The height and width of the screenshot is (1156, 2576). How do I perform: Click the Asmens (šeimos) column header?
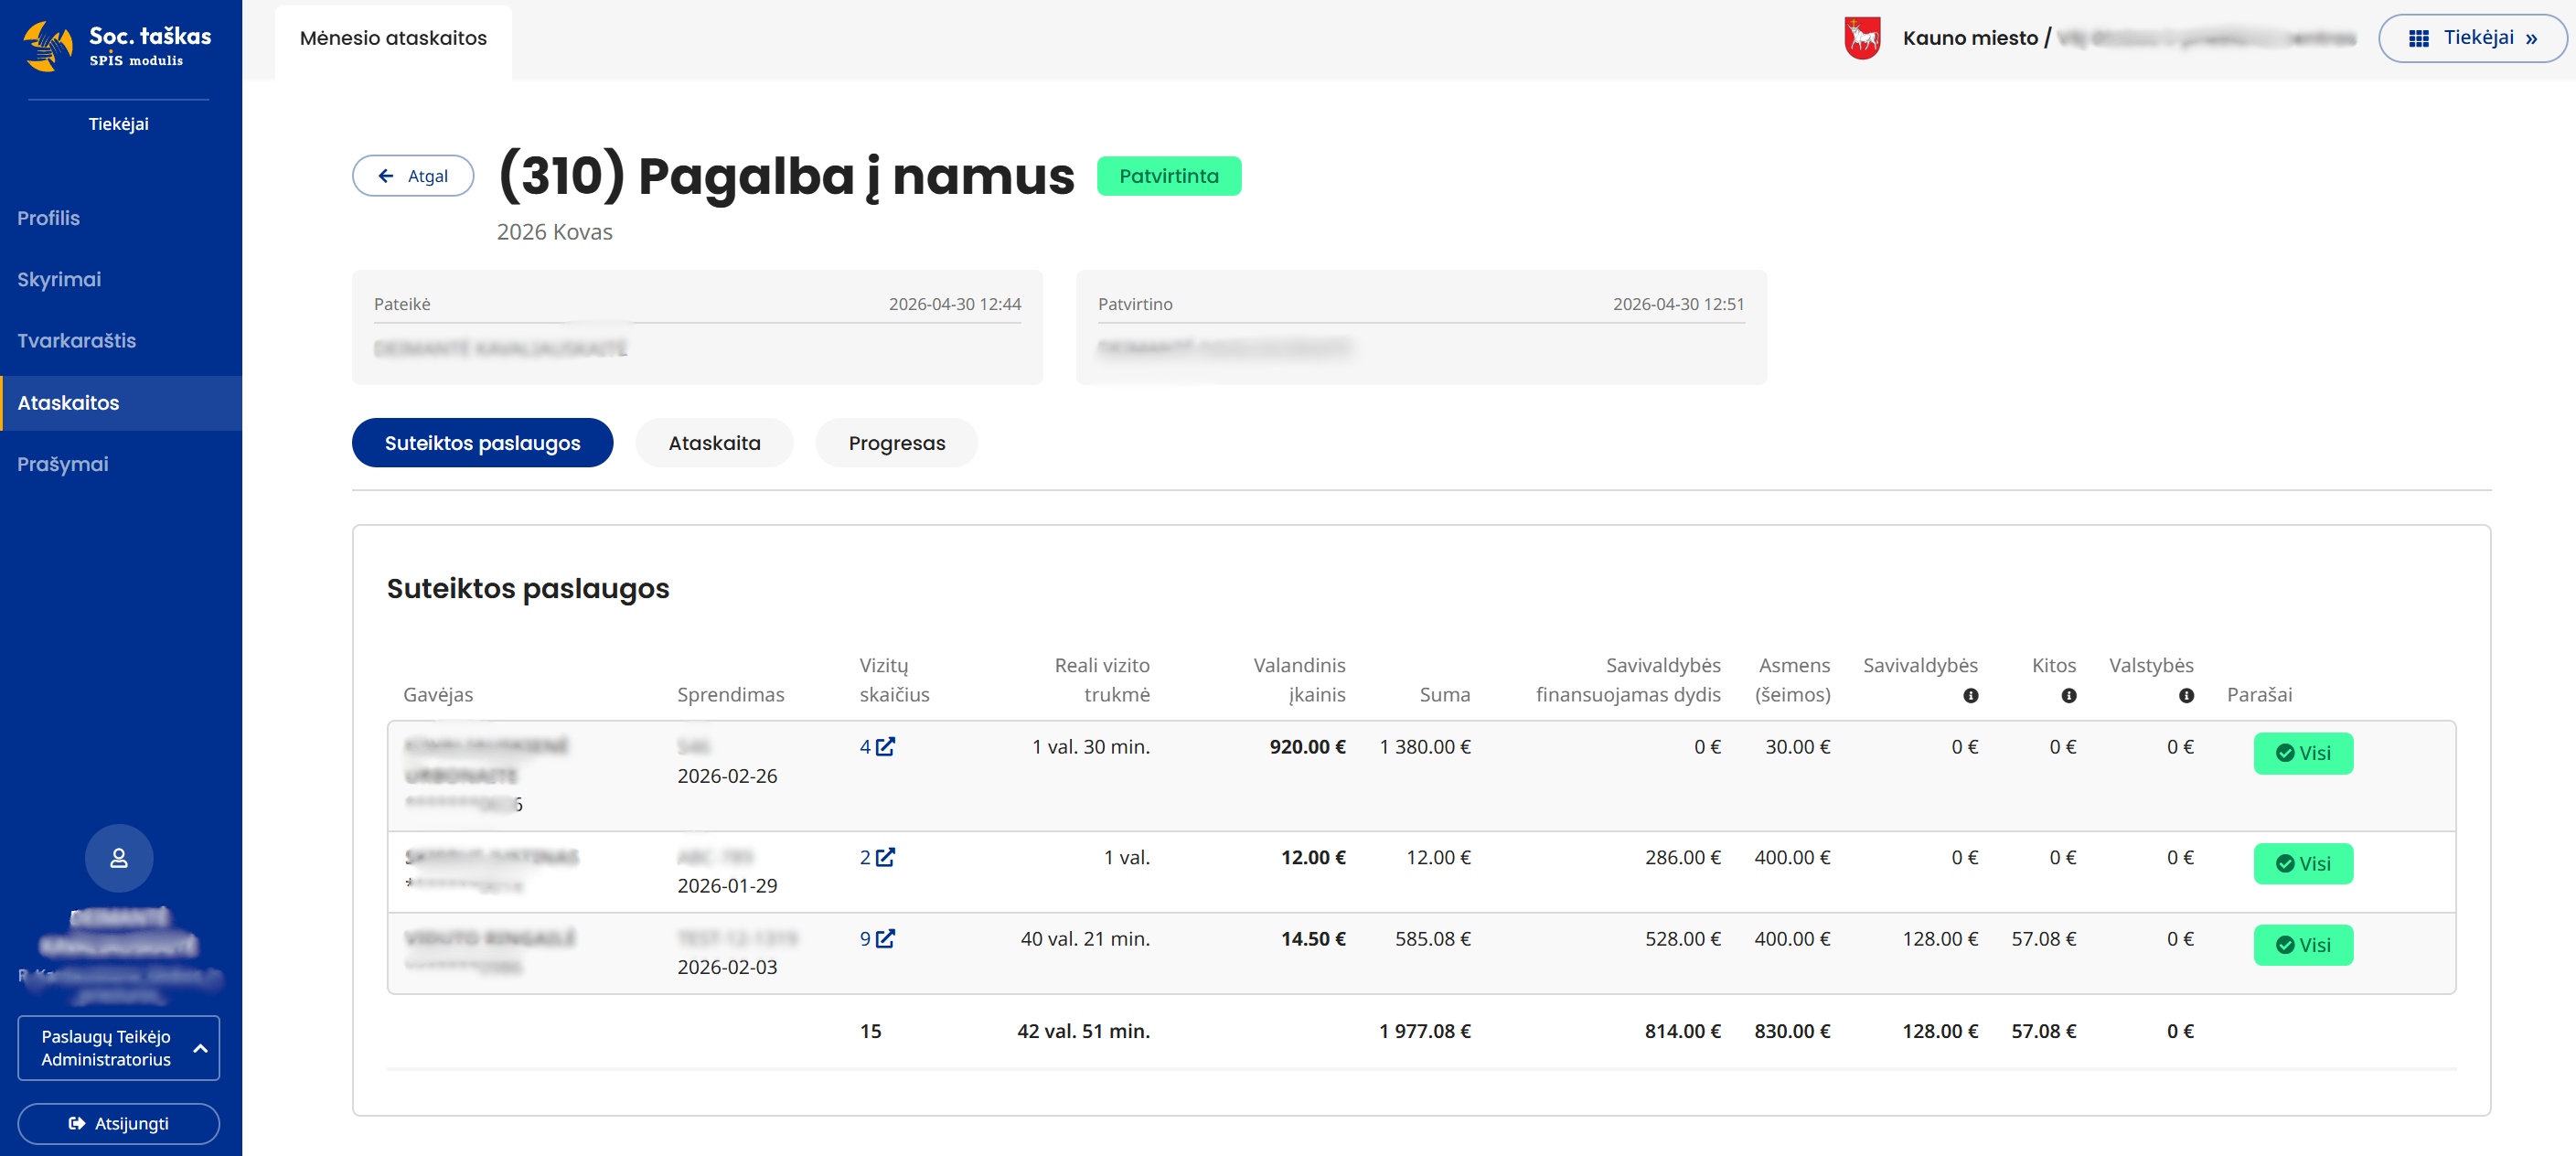[1793, 680]
